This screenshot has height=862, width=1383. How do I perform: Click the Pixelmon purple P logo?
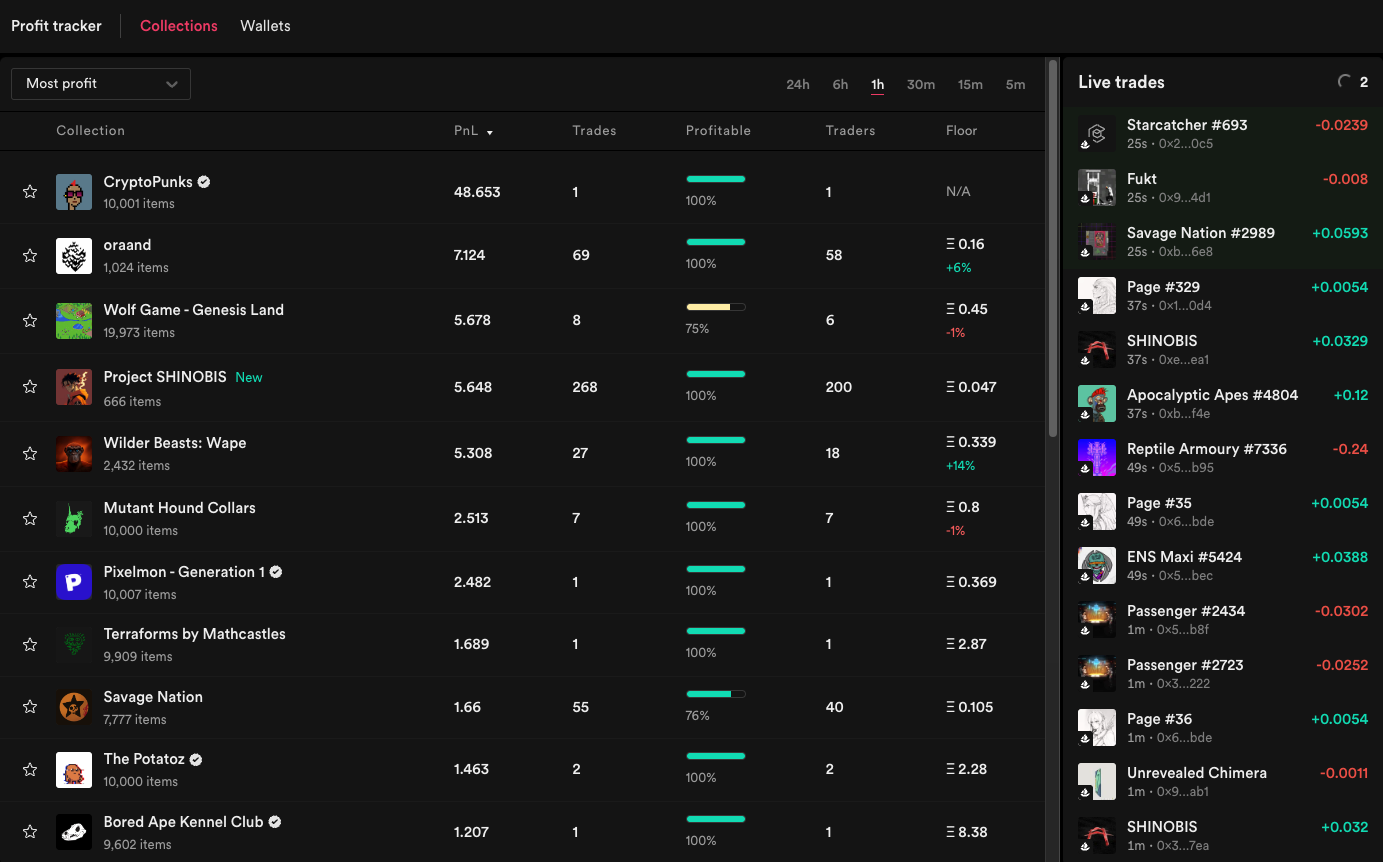tap(74, 582)
